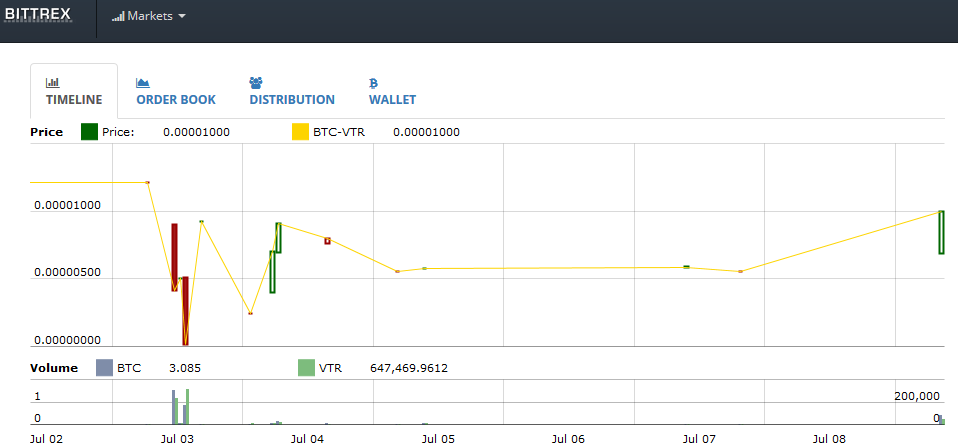The height and width of the screenshot is (448, 958).
Task: Click the 0.00001000 price axis label
Action: (67, 206)
